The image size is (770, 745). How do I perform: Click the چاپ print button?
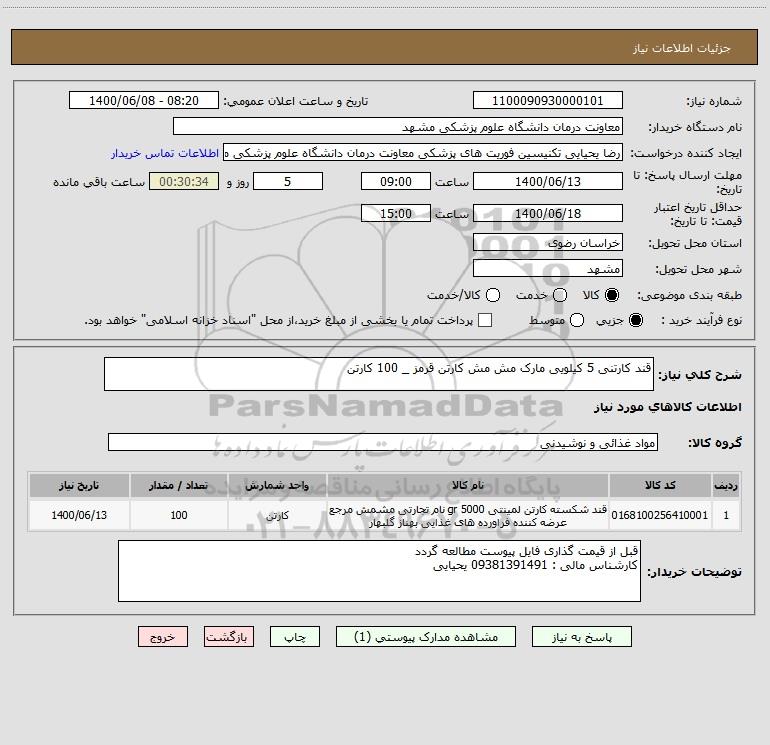(x=295, y=637)
